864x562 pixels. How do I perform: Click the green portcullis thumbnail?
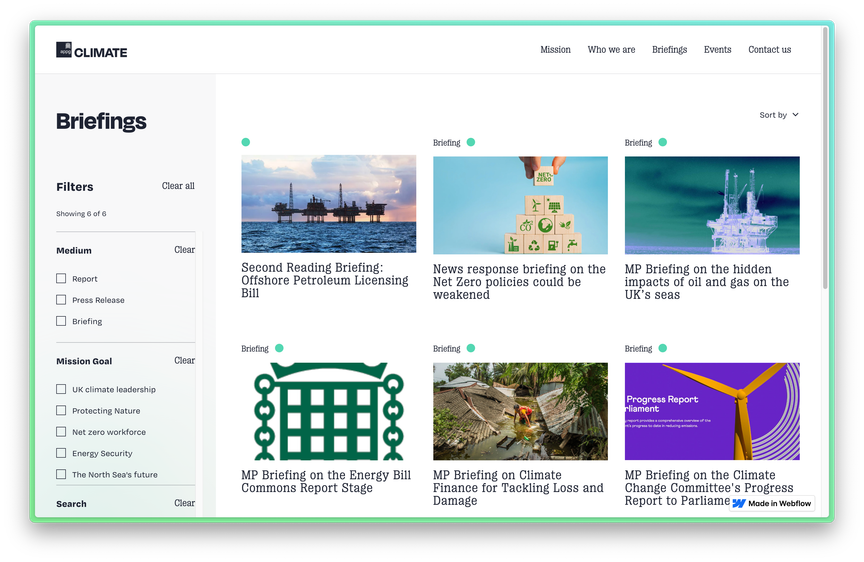point(328,411)
